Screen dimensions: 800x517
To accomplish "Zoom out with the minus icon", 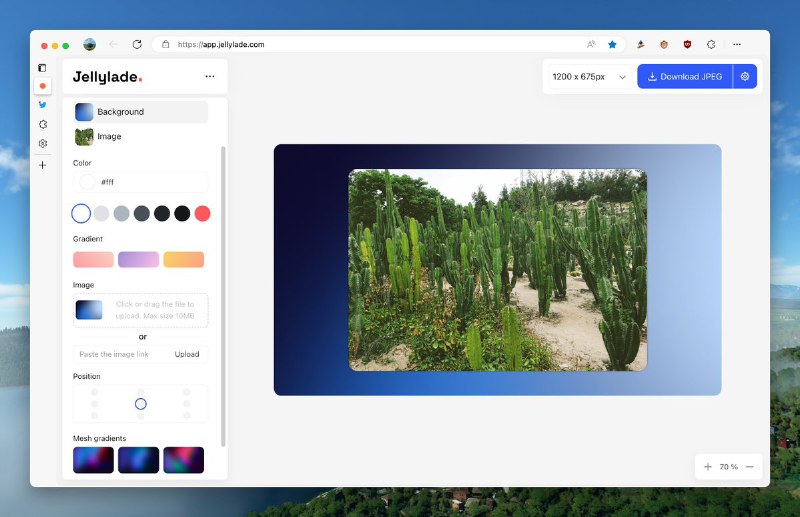I will pos(750,467).
